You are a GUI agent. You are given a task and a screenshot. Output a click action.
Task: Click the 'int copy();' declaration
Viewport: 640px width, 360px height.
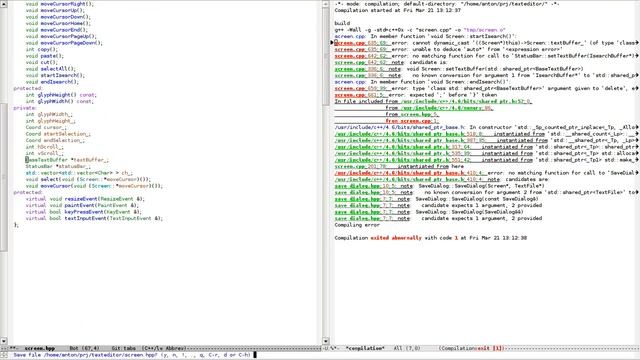[42, 49]
